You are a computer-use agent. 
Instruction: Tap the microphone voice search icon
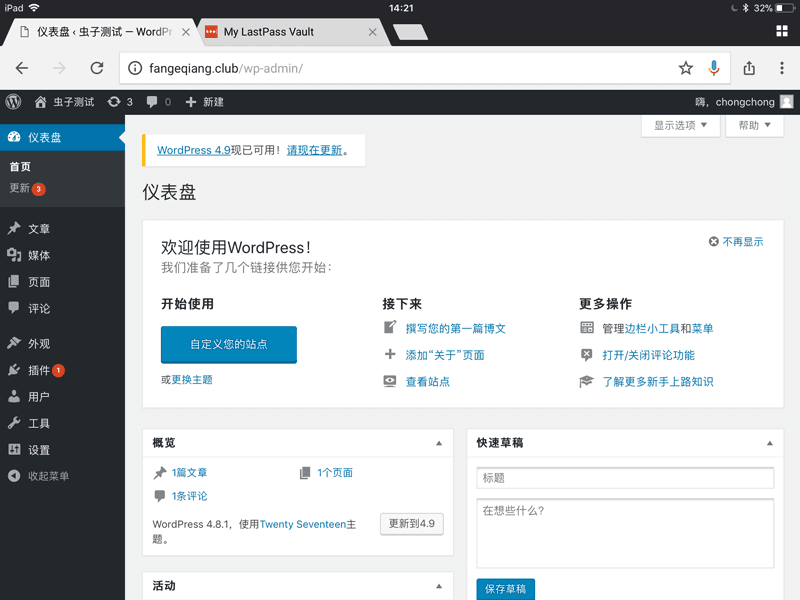click(714, 69)
